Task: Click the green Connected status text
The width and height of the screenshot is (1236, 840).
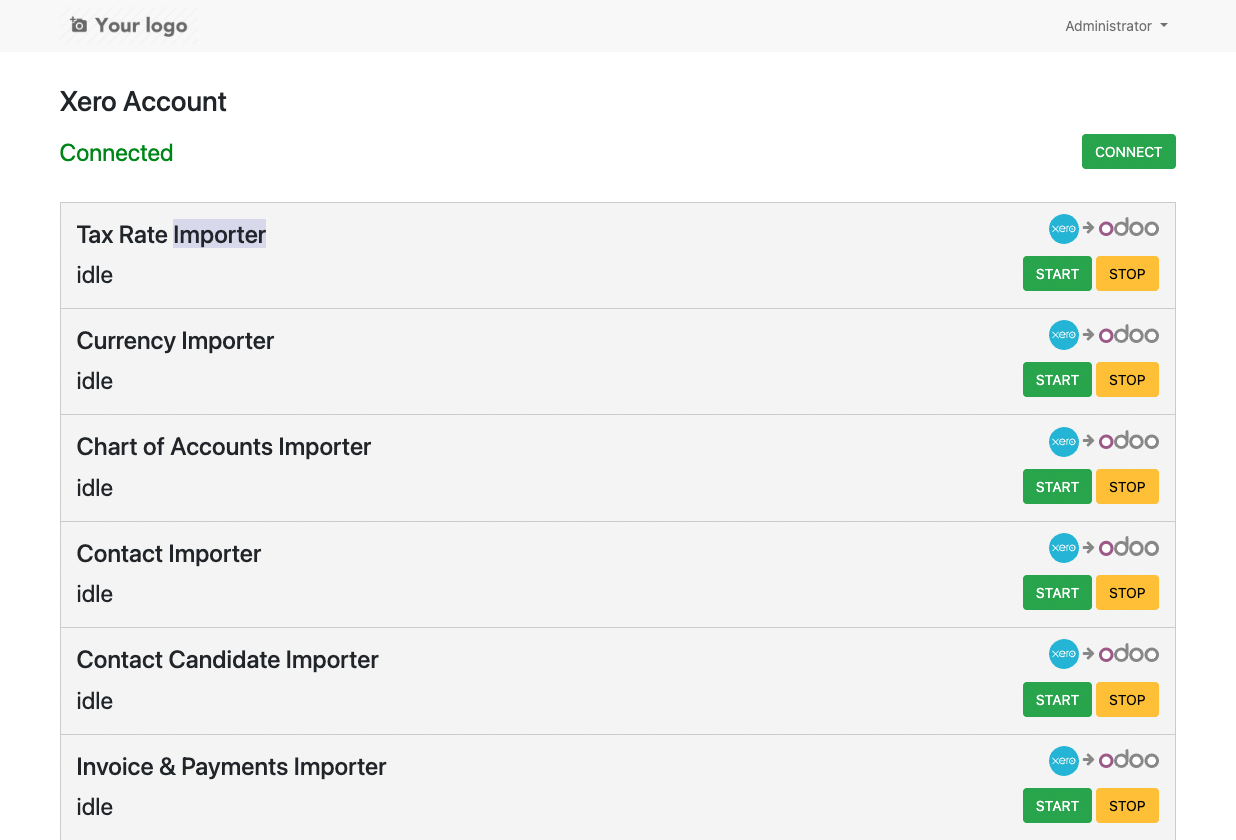Action: click(116, 153)
